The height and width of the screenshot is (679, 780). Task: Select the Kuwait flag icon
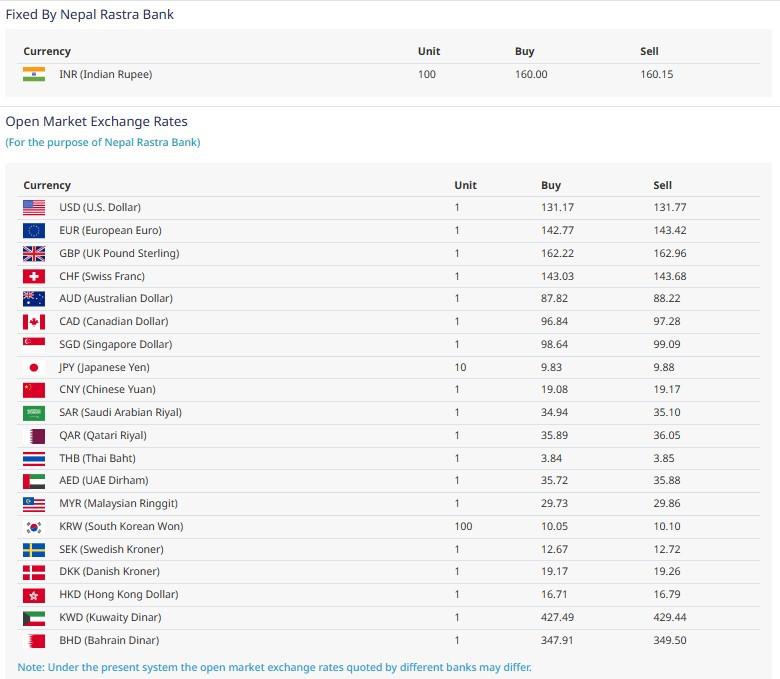(x=34, y=618)
